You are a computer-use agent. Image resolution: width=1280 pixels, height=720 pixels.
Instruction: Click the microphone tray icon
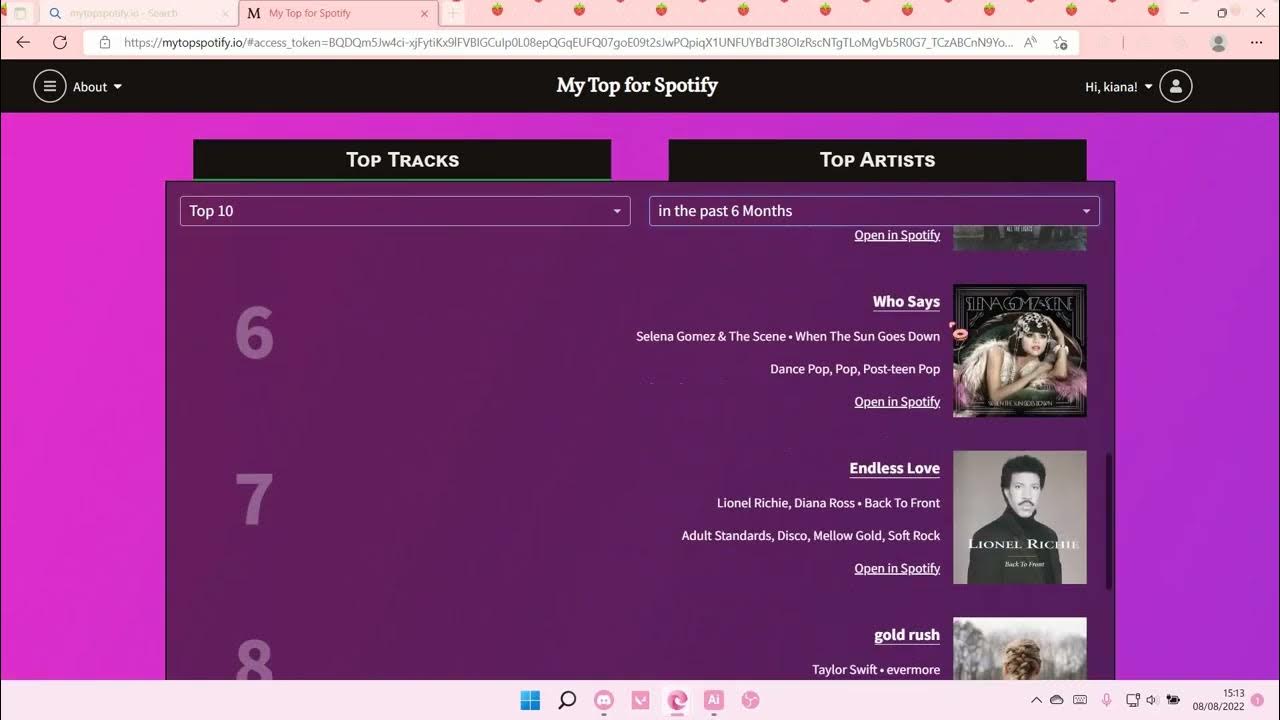tap(1107, 700)
